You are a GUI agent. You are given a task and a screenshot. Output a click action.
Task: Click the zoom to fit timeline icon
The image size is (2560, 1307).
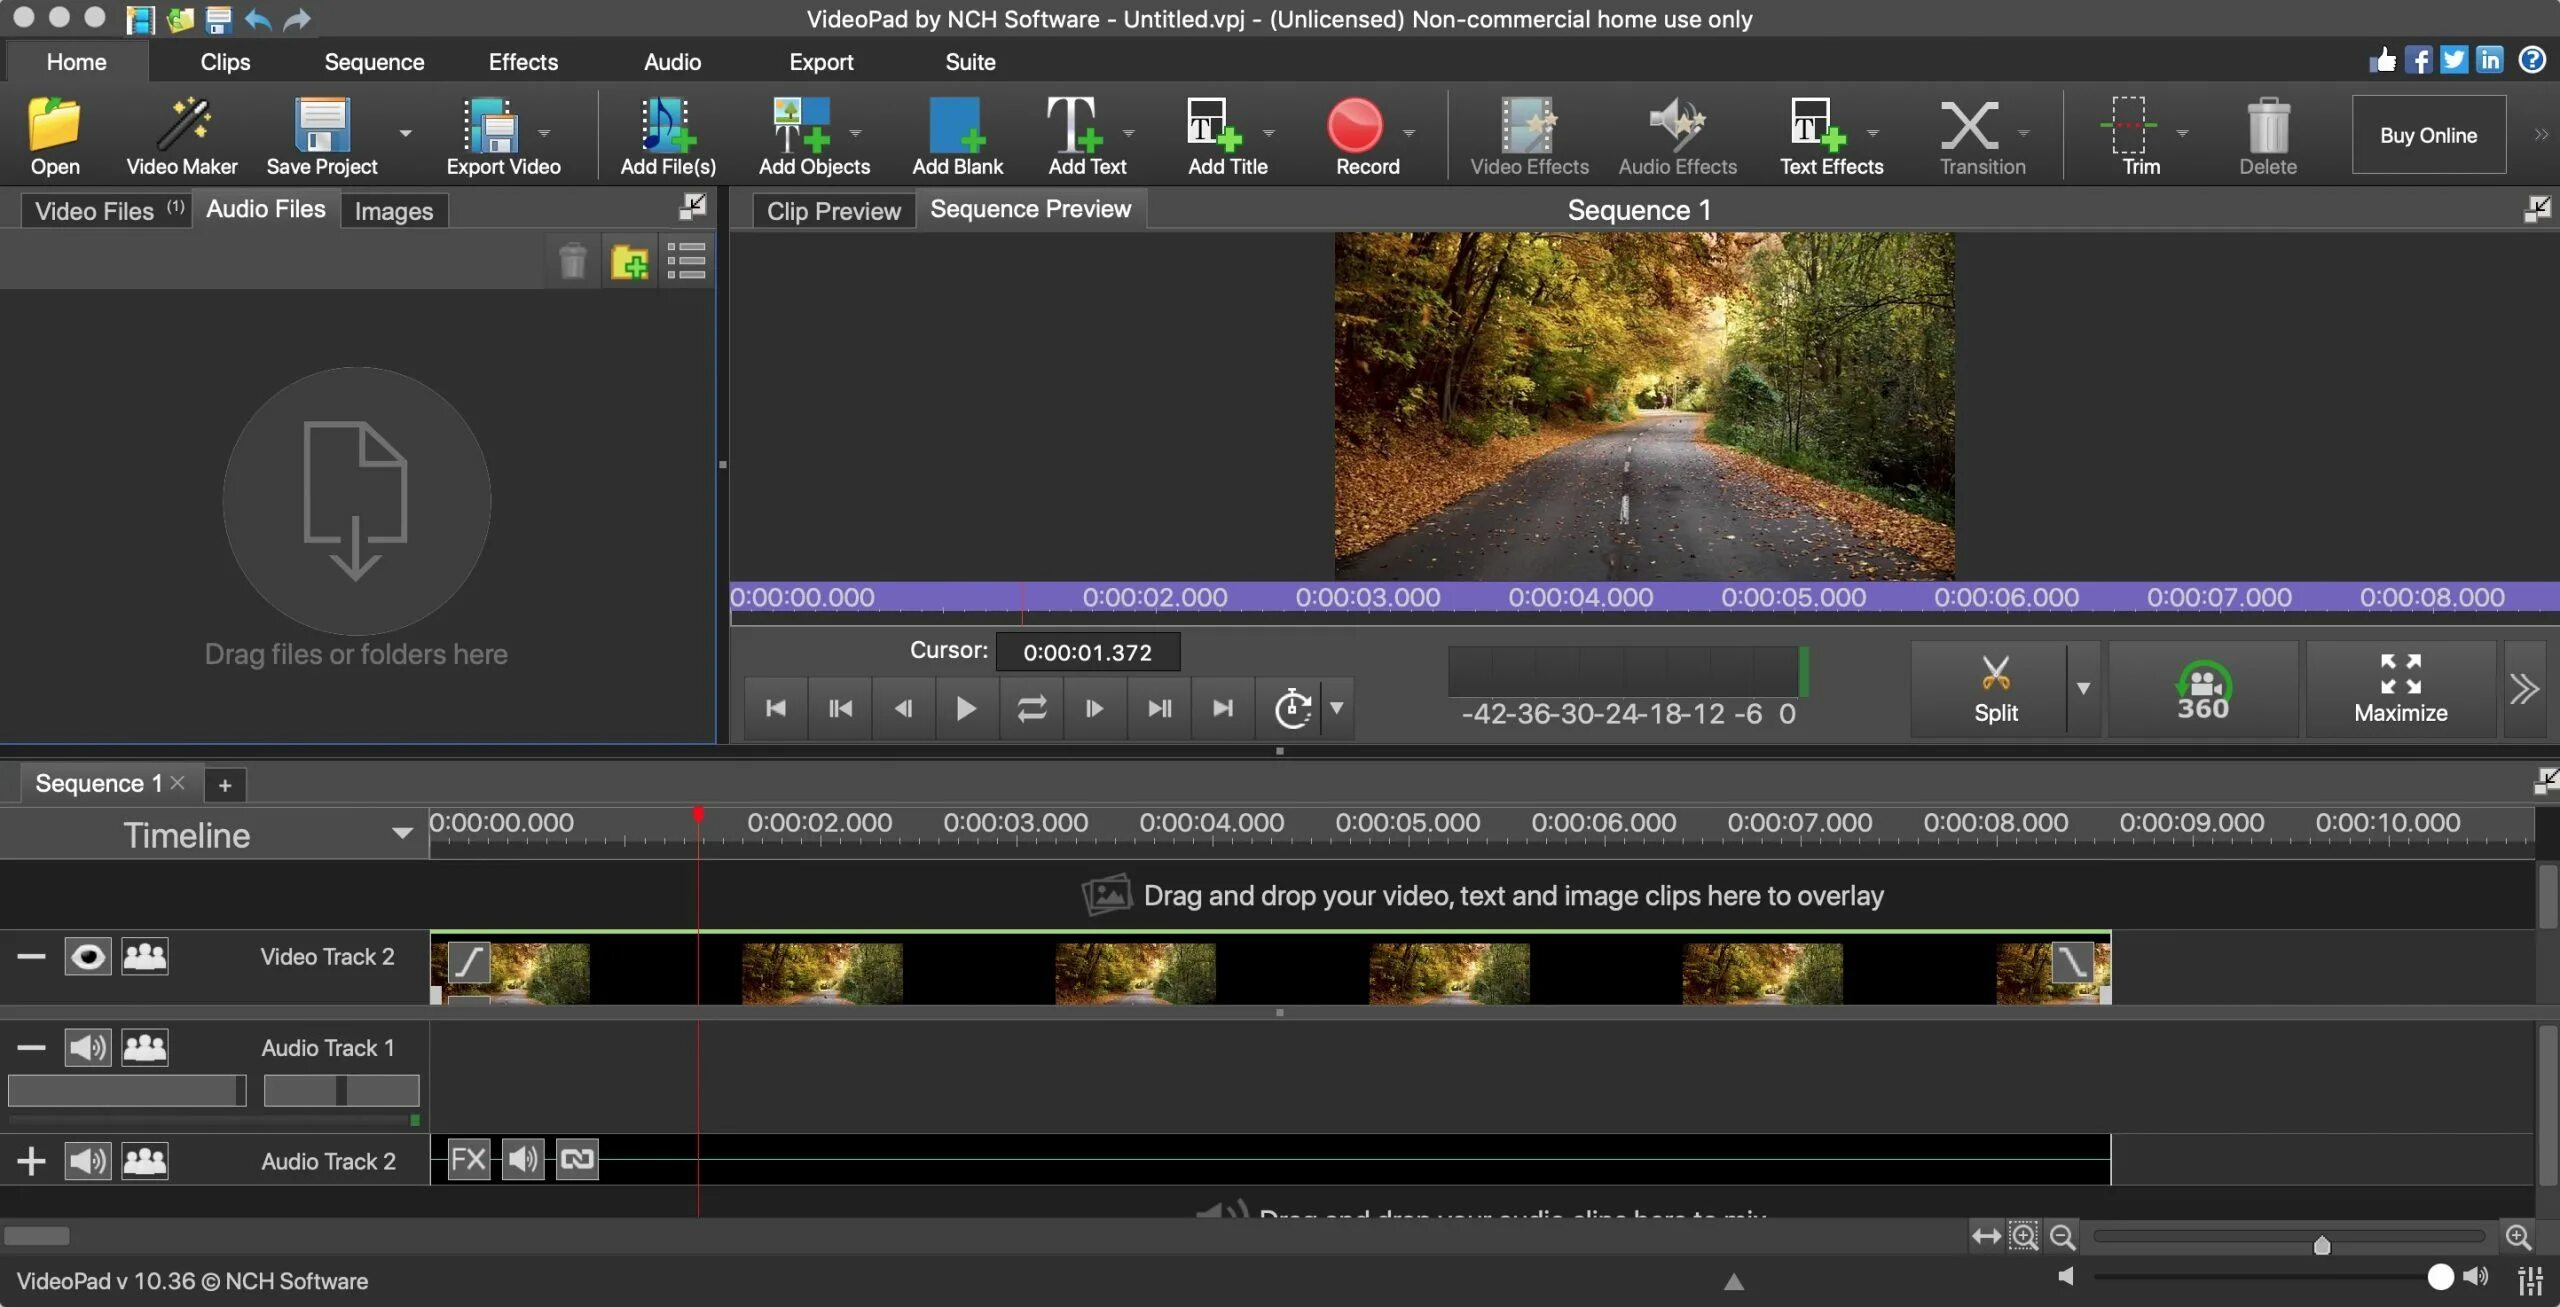pos(1985,1236)
